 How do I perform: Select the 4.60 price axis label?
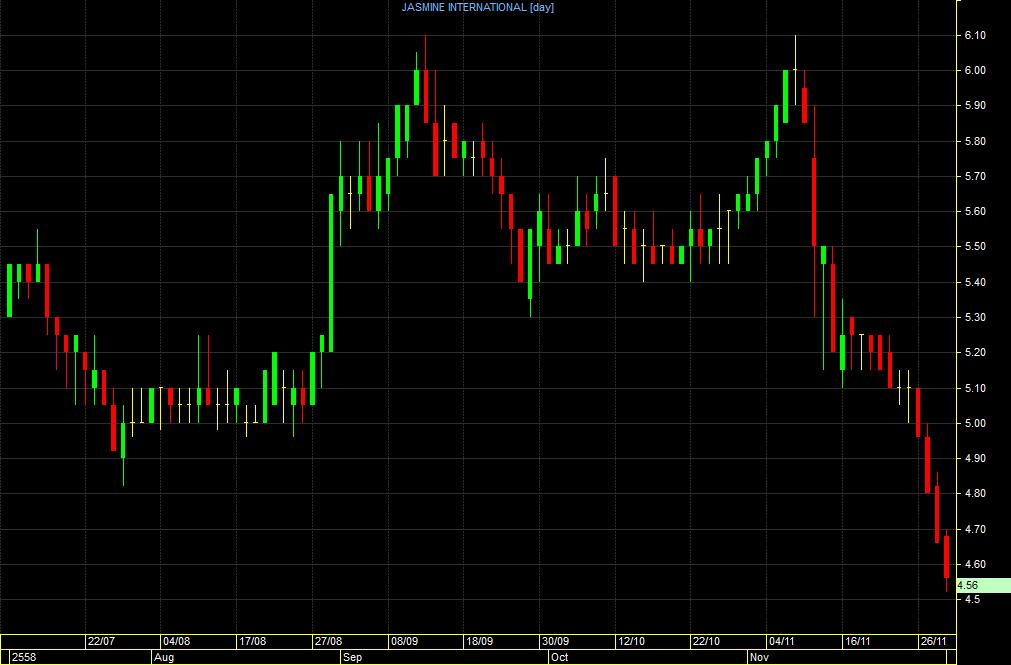click(x=975, y=564)
